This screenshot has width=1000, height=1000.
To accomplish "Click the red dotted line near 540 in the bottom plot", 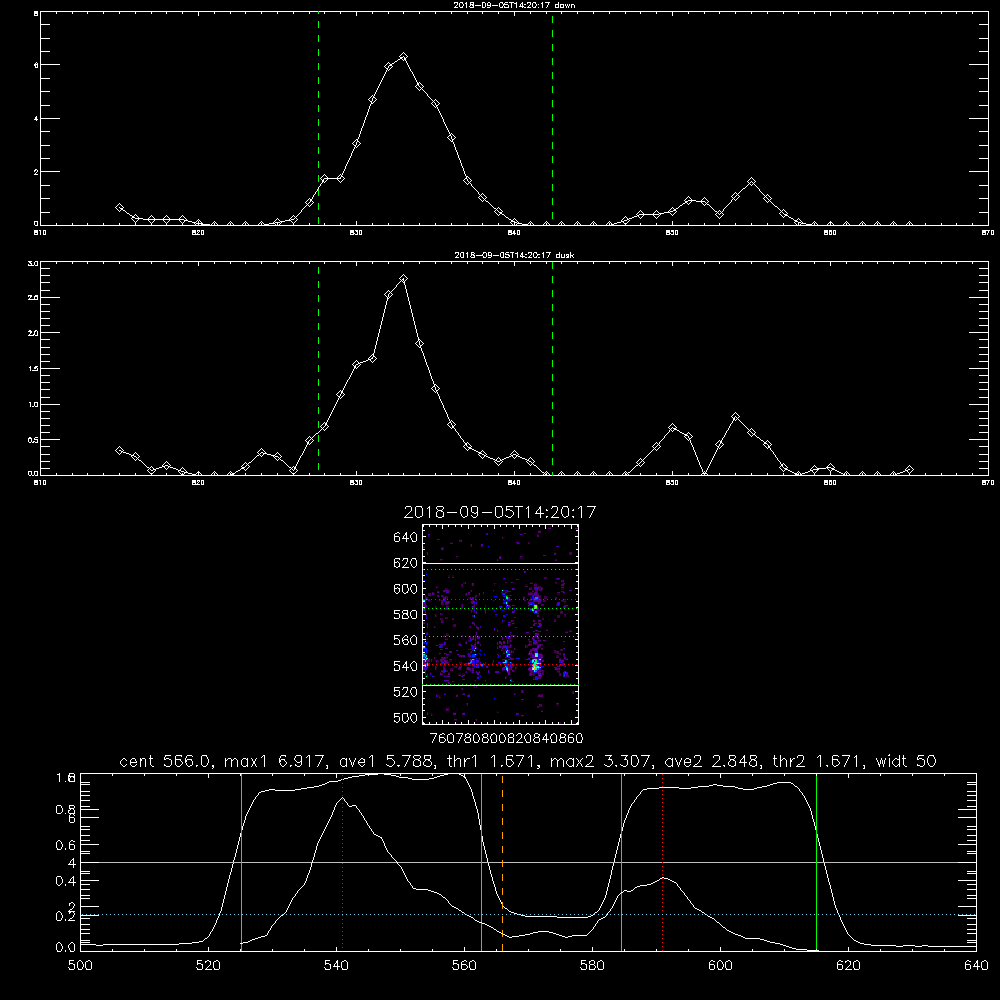I will [x=342, y=862].
